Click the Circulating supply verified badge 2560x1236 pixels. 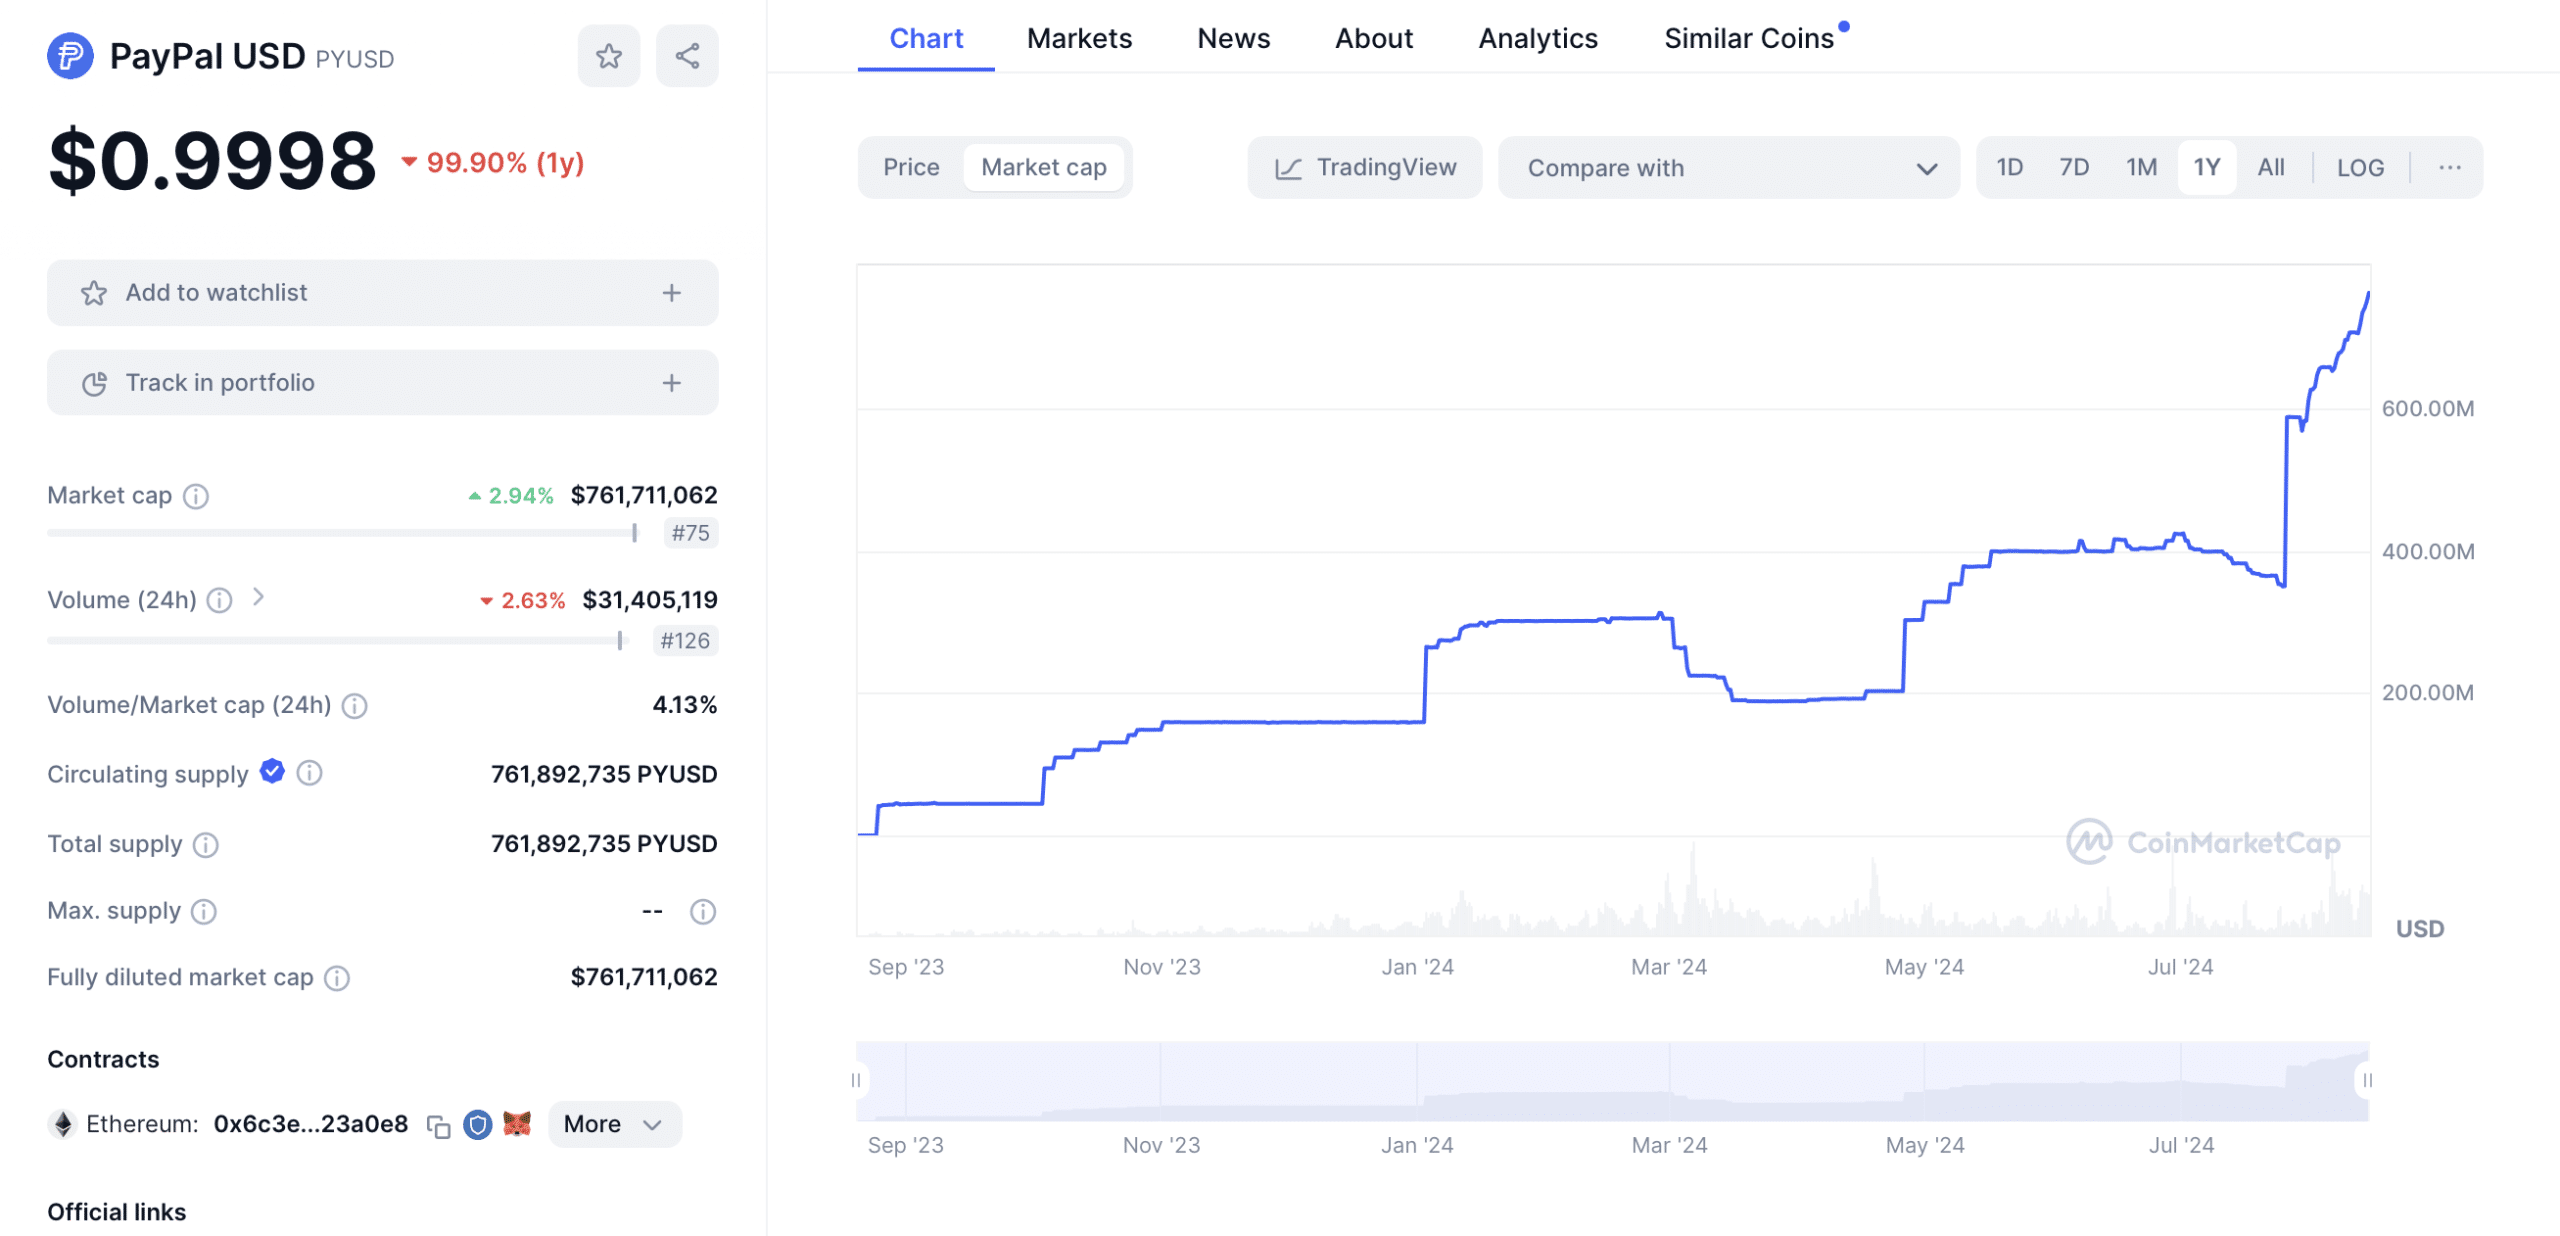coord(272,772)
